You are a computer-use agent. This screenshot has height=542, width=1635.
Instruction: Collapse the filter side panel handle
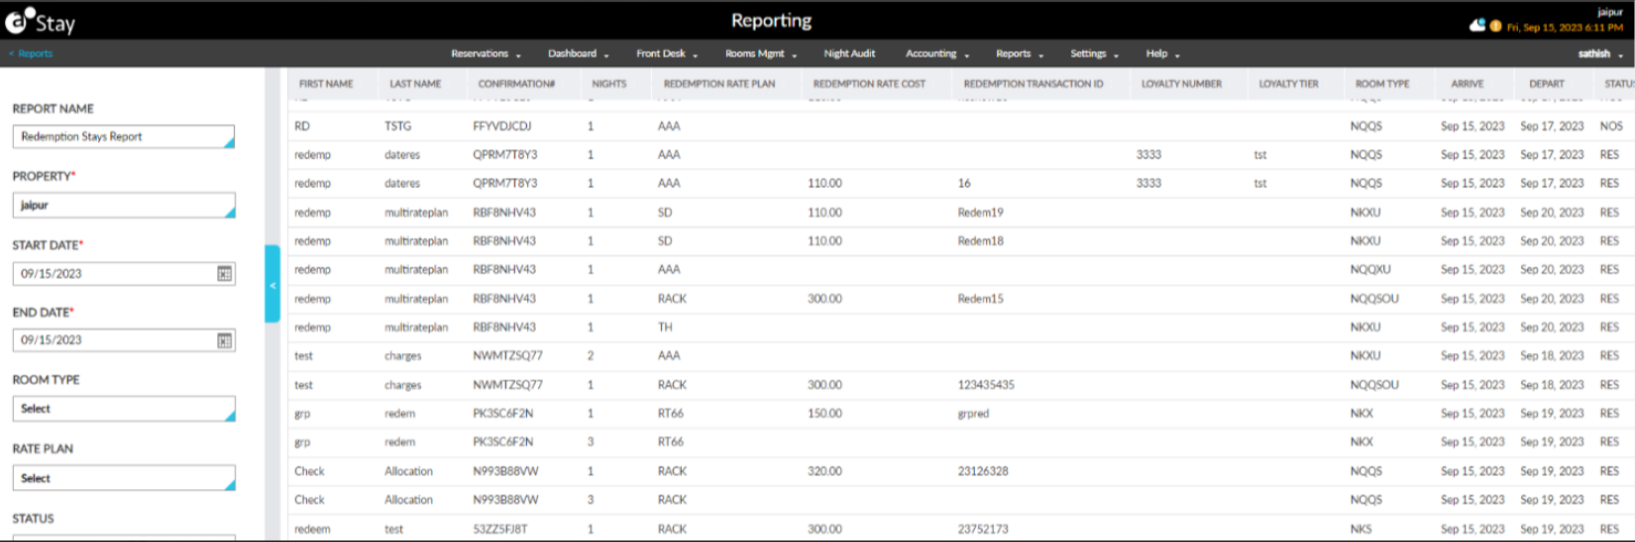point(272,285)
